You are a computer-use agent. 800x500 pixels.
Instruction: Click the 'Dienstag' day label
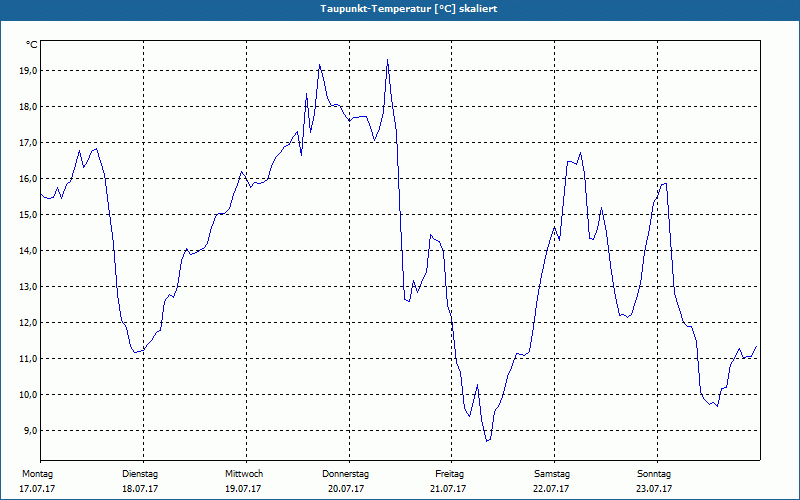click(140, 474)
